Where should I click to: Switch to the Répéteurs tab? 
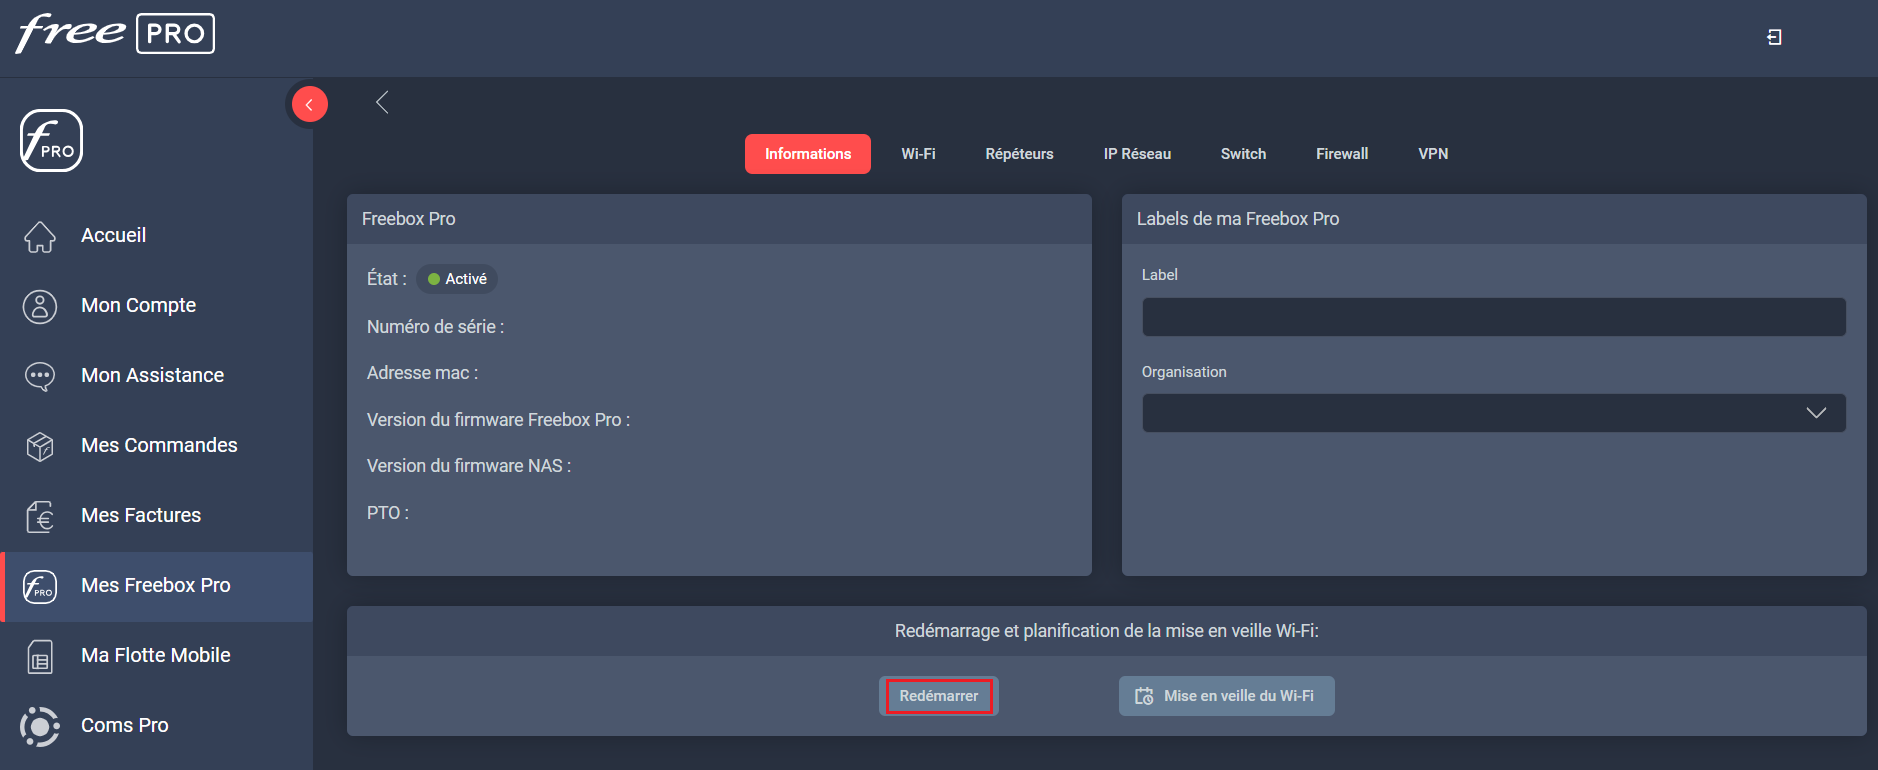click(x=1019, y=154)
